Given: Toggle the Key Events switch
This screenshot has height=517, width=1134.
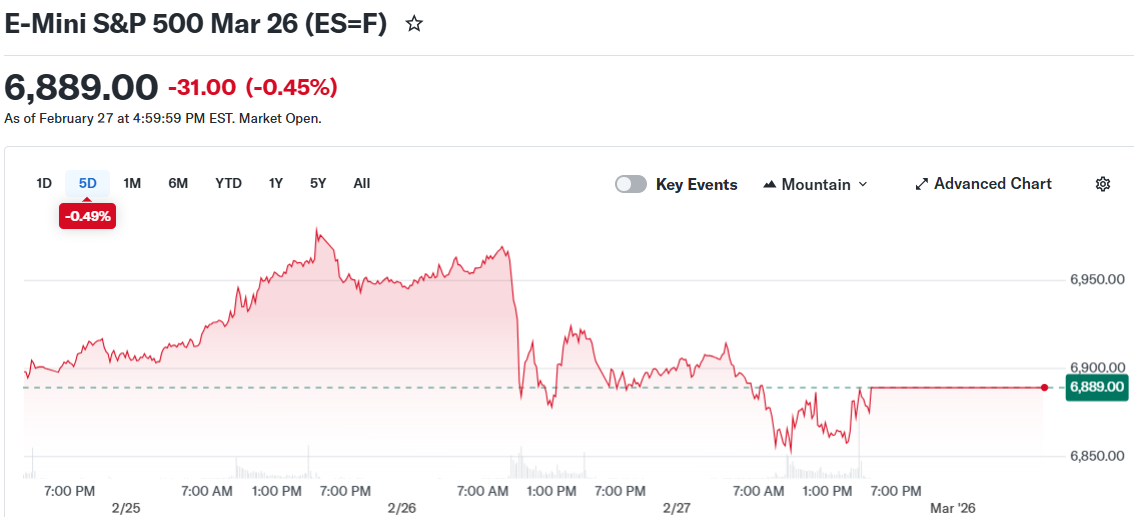Looking at the screenshot, I should coord(631,184).
